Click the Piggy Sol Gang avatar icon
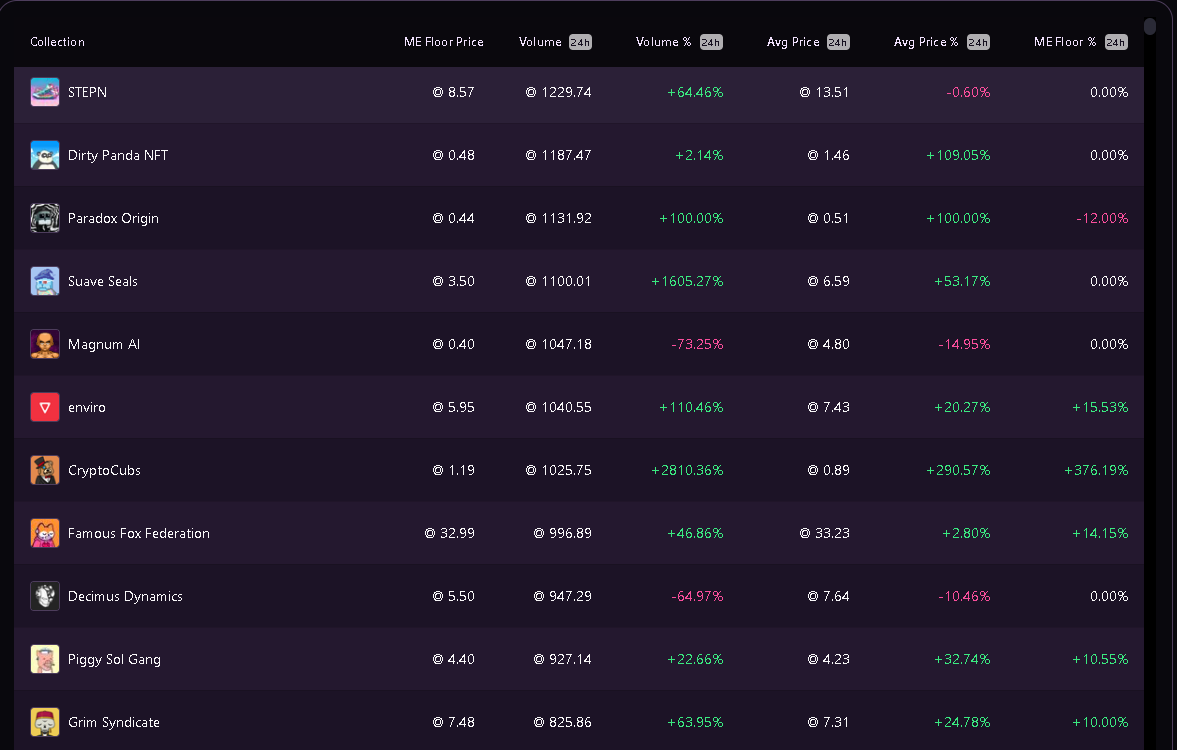Image resolution: width=1177 pixels, height=750 pixels. 45,660
